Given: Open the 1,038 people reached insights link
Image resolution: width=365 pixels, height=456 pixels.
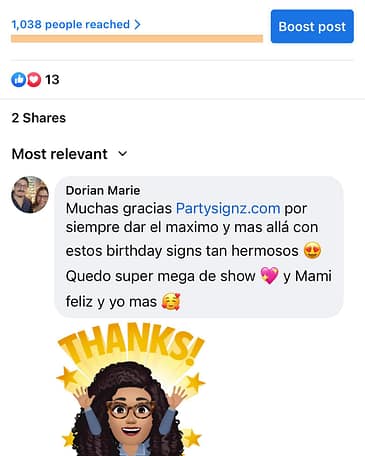Looking at the screenshot, I should coord(76,24).
